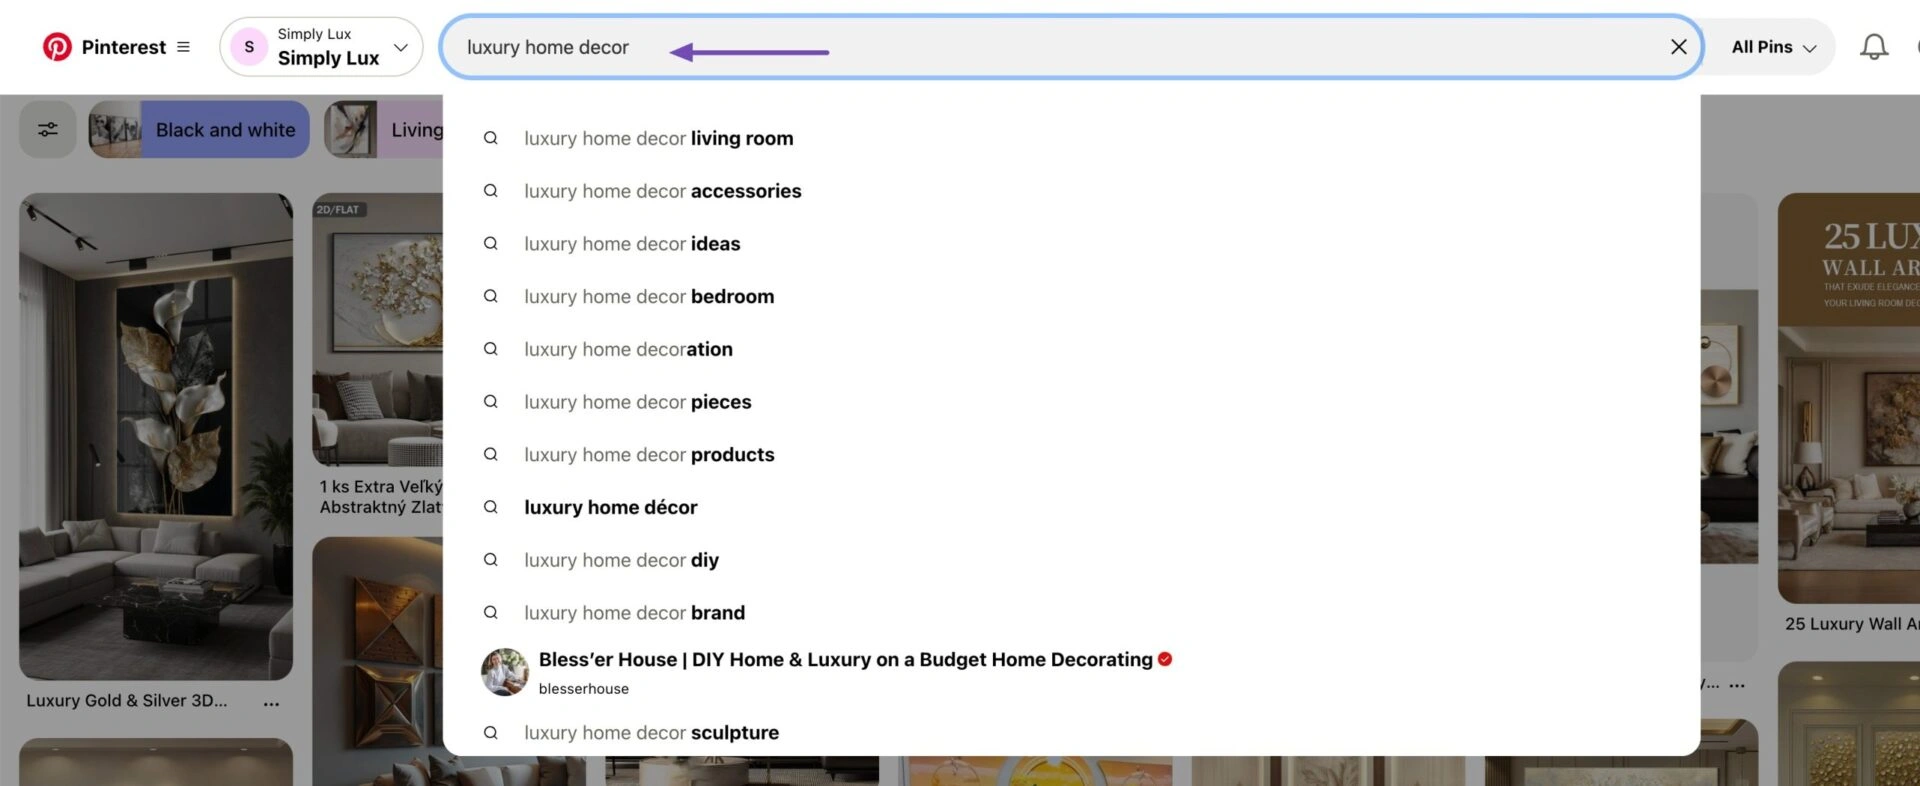Click the 'luxury home decor sculpture' suggestion
Image resolution: width=1920 pixels, height=786 pixels.
point(651,733)
